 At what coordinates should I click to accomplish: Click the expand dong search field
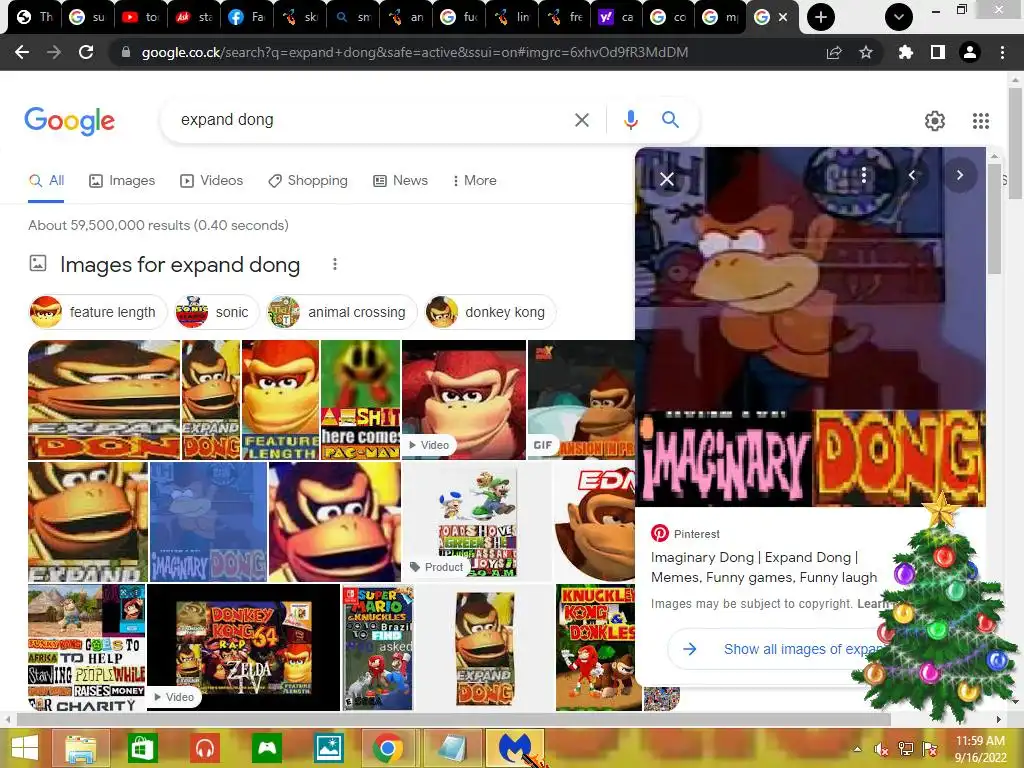click(x=372, y=120)
